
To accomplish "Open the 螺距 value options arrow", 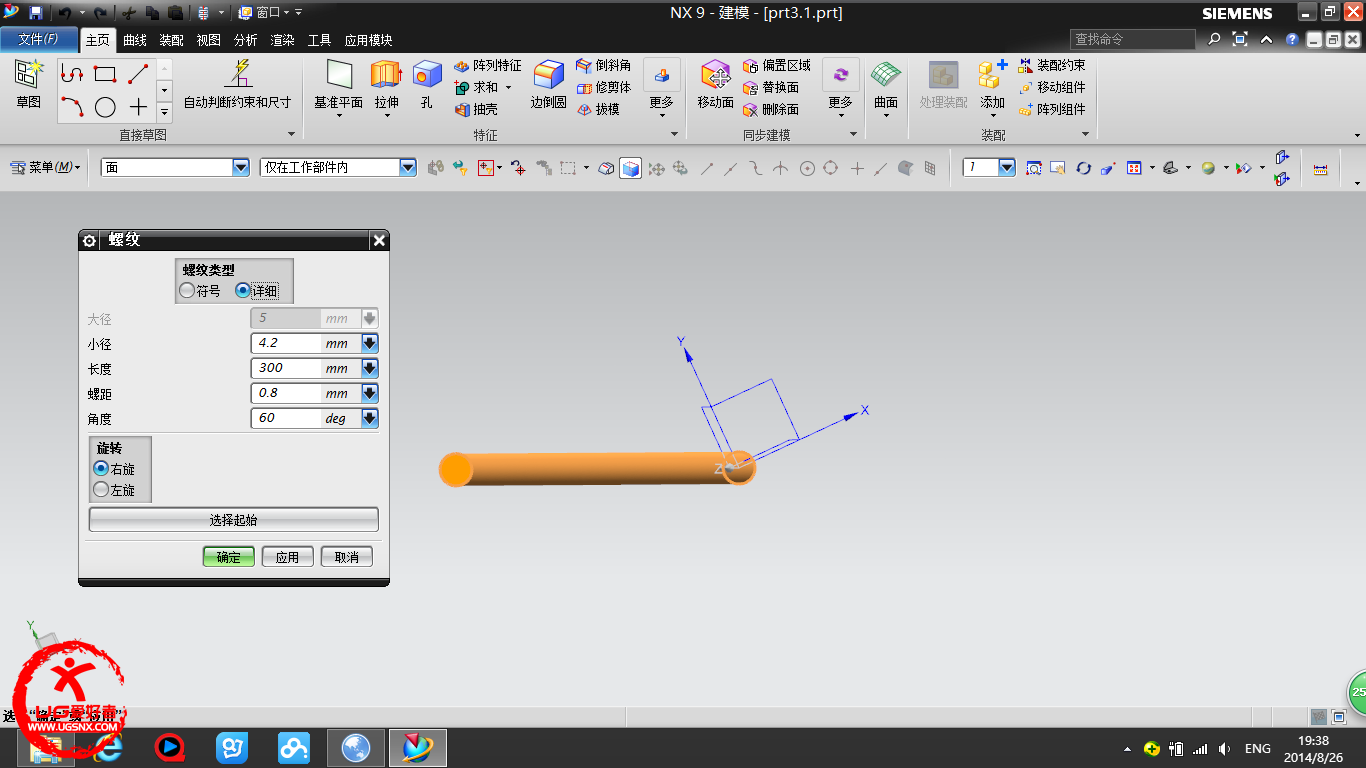I will pyautogui.click(x=369, y=393).
